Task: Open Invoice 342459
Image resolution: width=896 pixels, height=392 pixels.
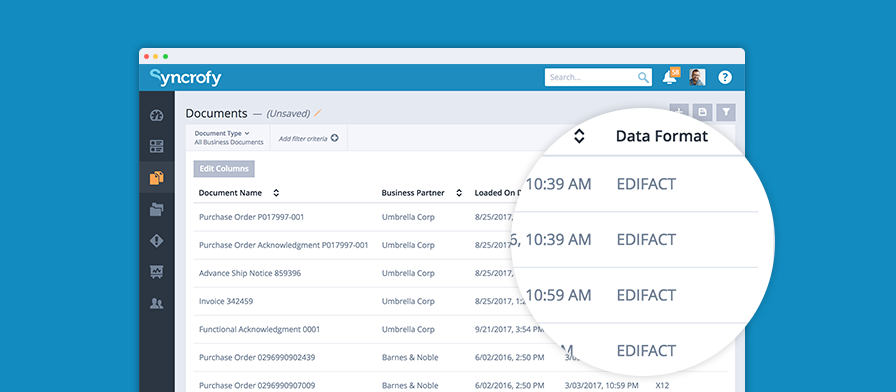Action: (x=226, y=301)
